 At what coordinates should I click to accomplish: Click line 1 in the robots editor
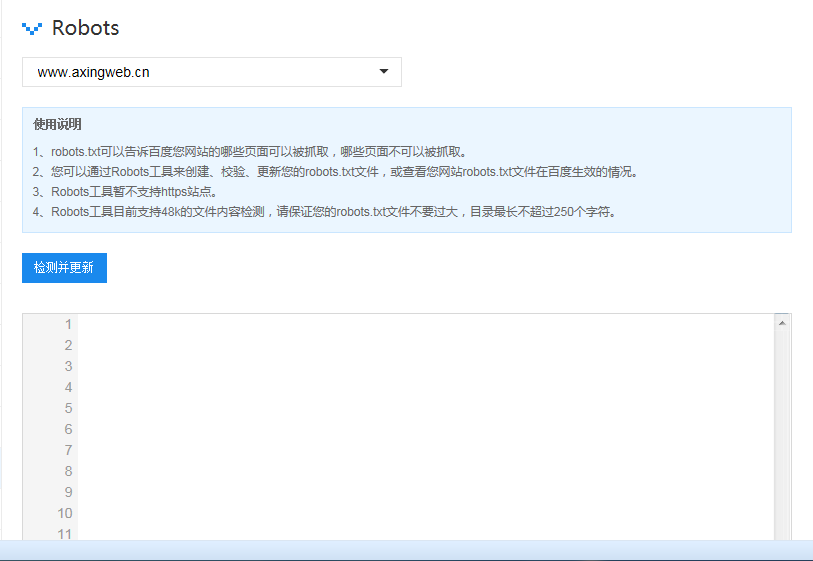point(425,325)
